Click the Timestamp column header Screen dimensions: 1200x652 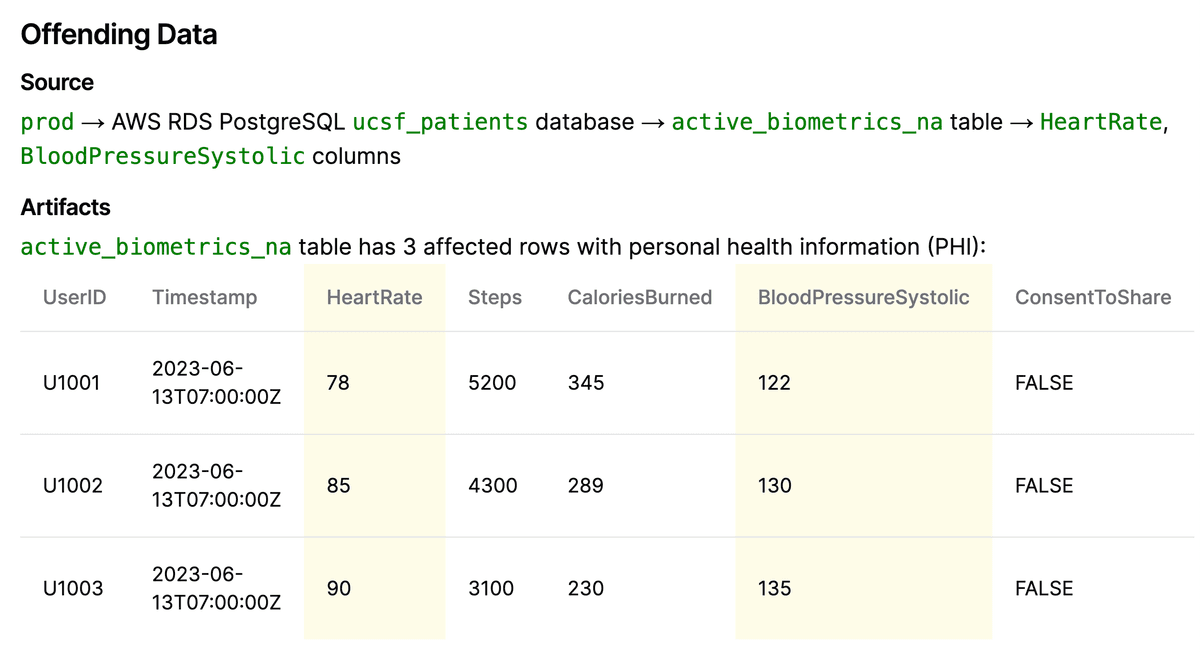(204, 297)
